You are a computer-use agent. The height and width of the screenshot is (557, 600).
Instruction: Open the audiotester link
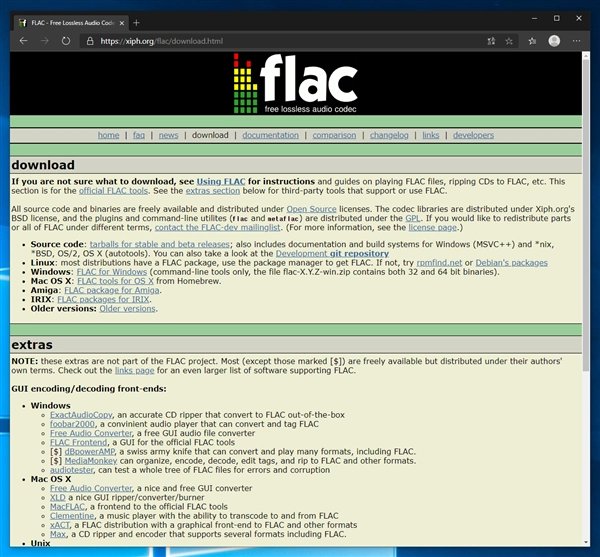pyautogui.click(x=72, y=470)
